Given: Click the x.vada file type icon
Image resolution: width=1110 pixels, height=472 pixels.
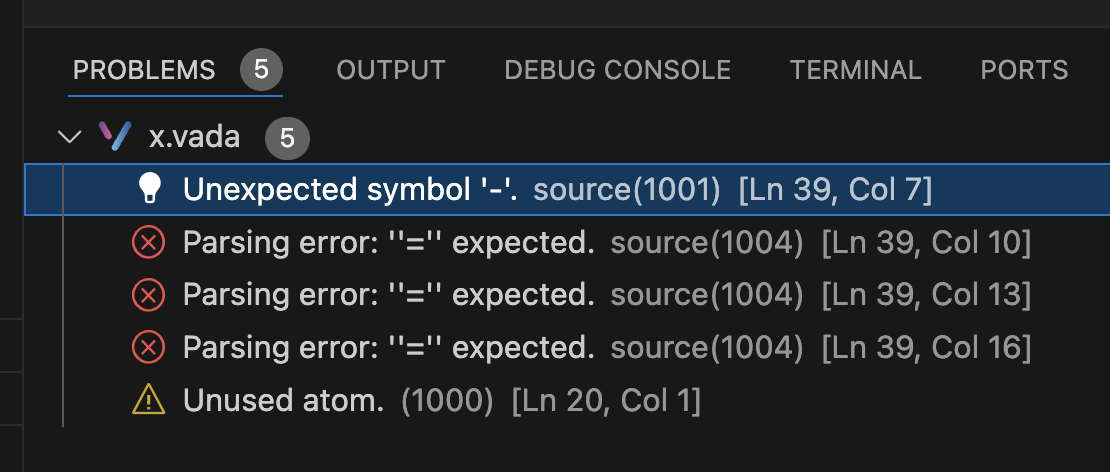Looking at the screenshot, I should (x=115, y=137).
